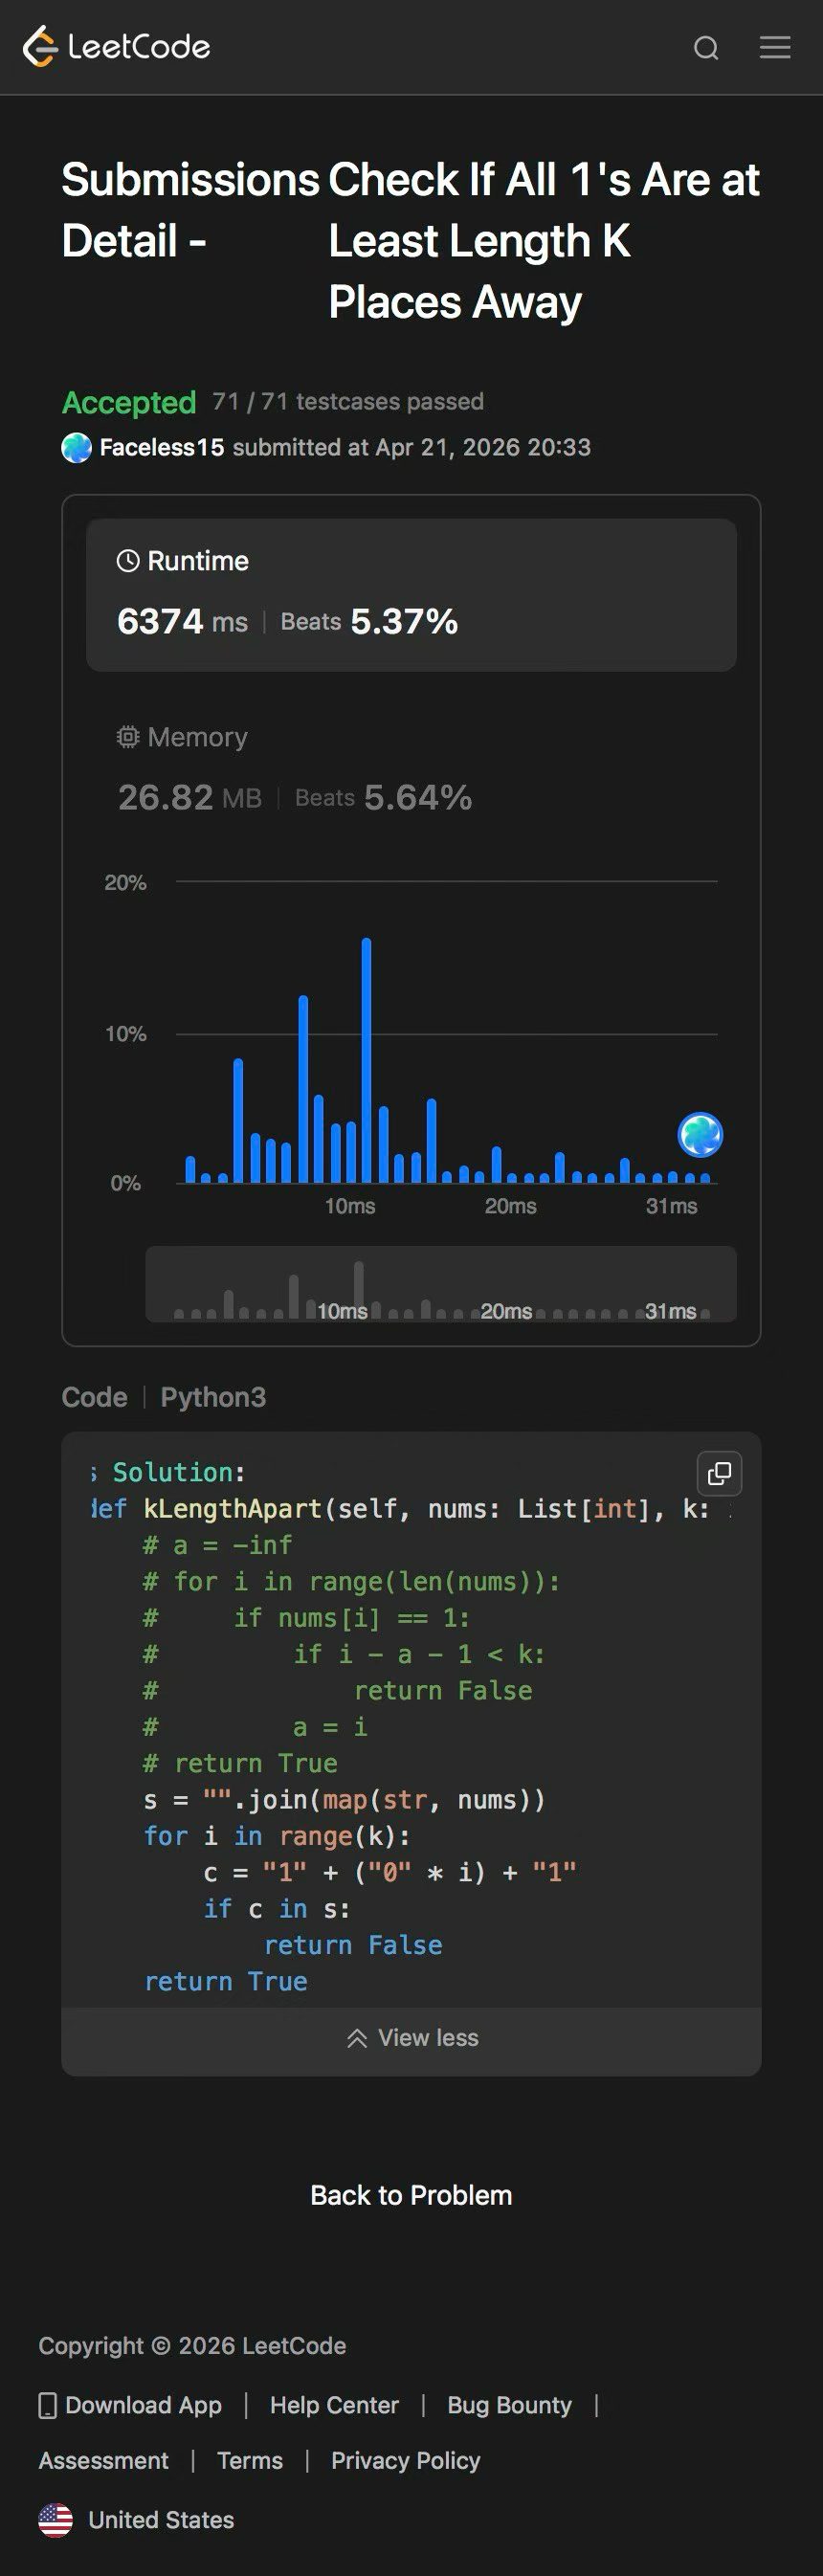The width and height of the screenshot is (823, 2576).
Task: Click the Faceless15 user avatar
Action: point(77,448)
